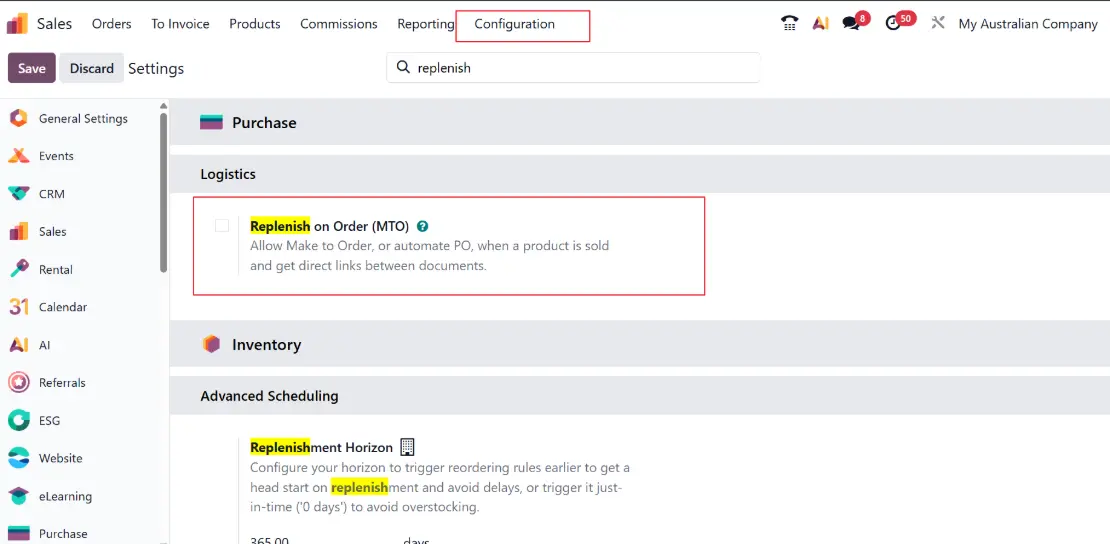Click the eLearning graduation cap icon
The width and height of the screenshot is (1110, 544).
pyautogui.click(x=18, y=496)
